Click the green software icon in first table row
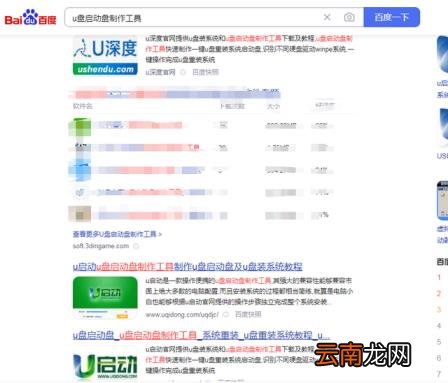This screenshot has width=448, height=383. 80,126
